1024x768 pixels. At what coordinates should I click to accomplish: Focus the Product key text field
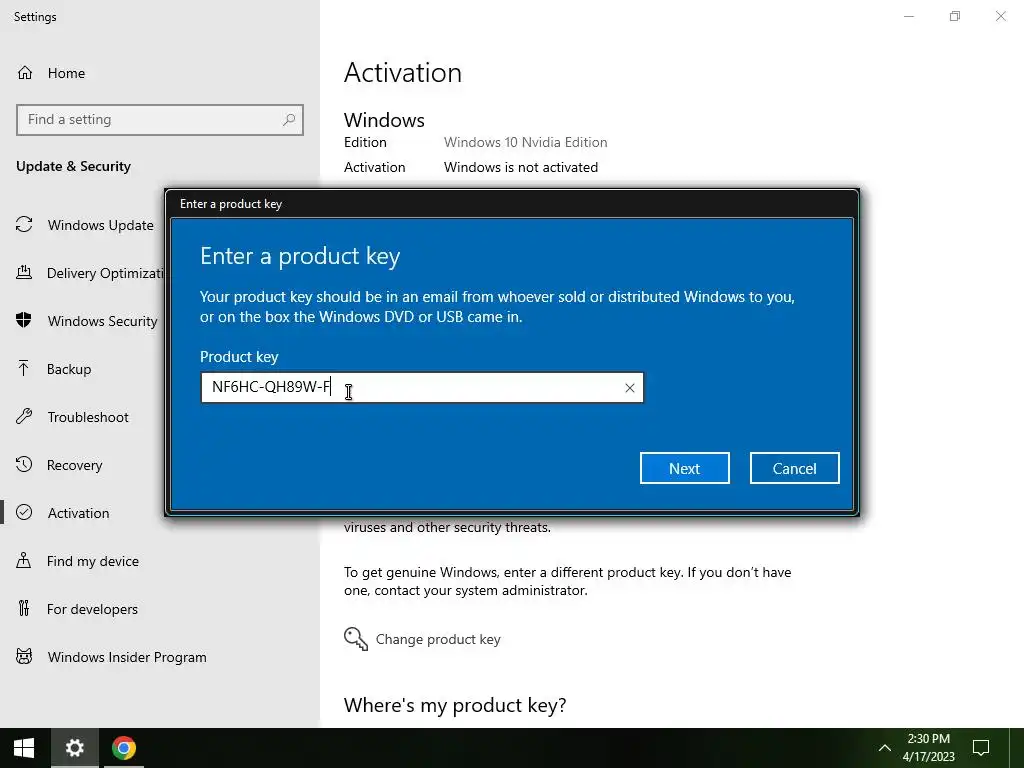click(422, 388)
